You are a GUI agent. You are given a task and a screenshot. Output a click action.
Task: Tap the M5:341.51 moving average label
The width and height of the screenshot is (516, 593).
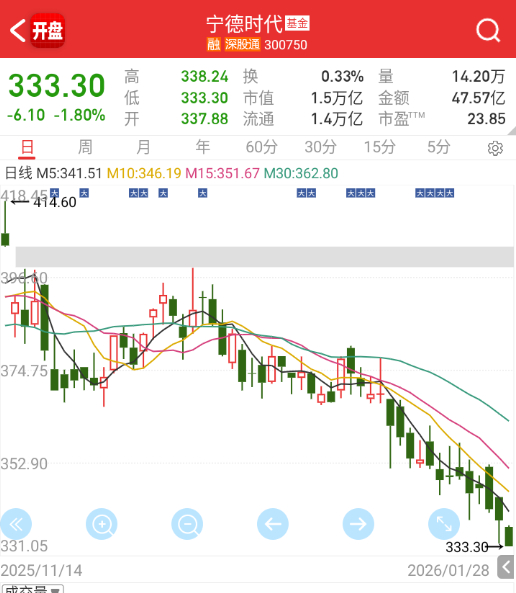pos(69,174)
